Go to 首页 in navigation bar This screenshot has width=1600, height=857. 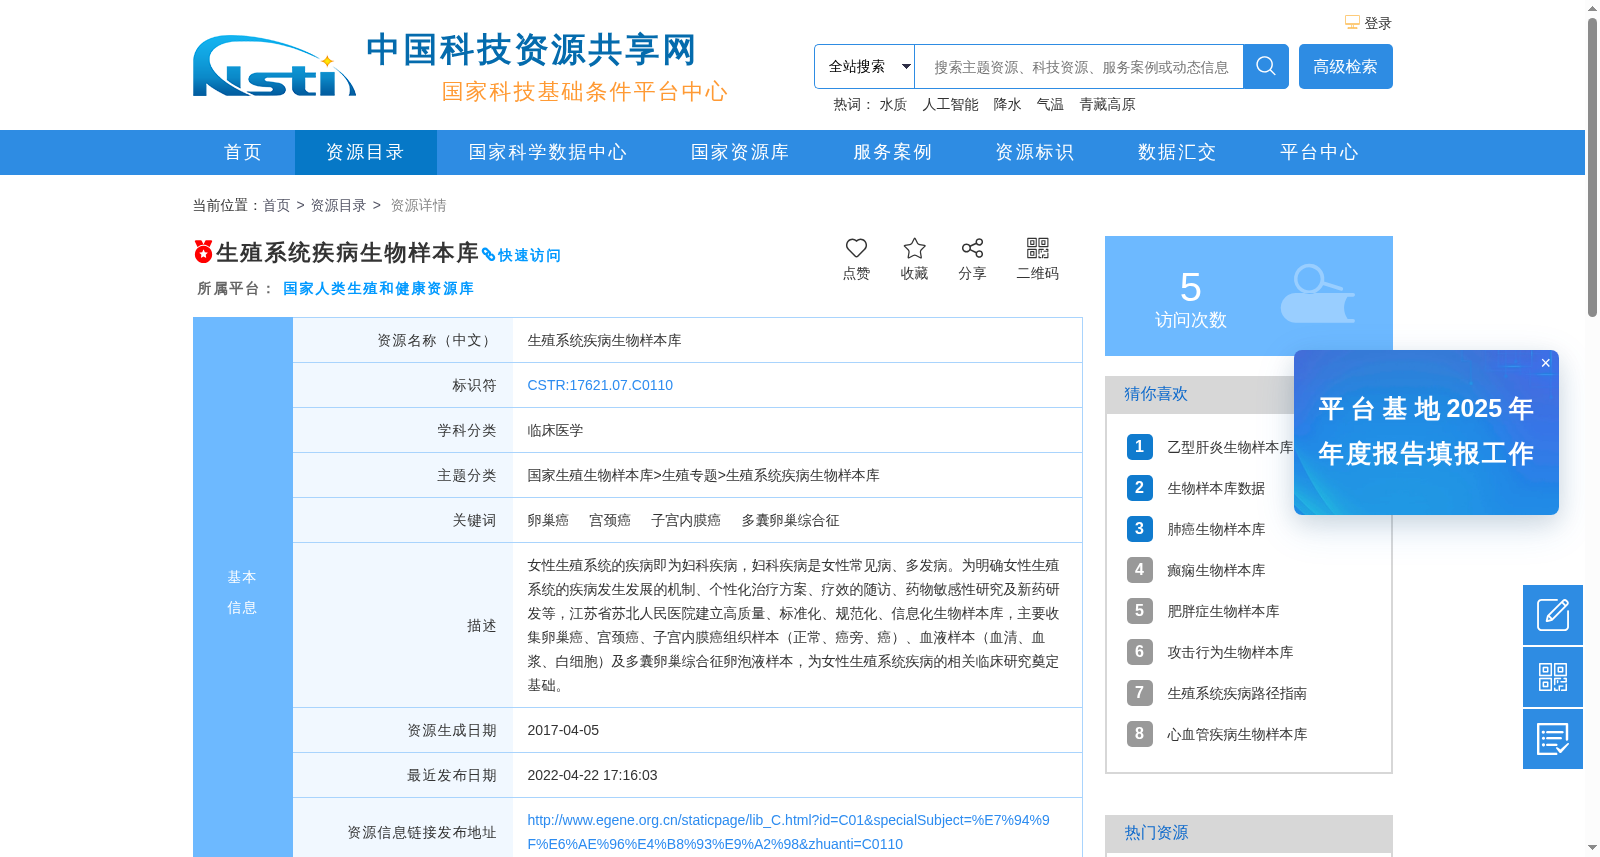click(243, 152)
